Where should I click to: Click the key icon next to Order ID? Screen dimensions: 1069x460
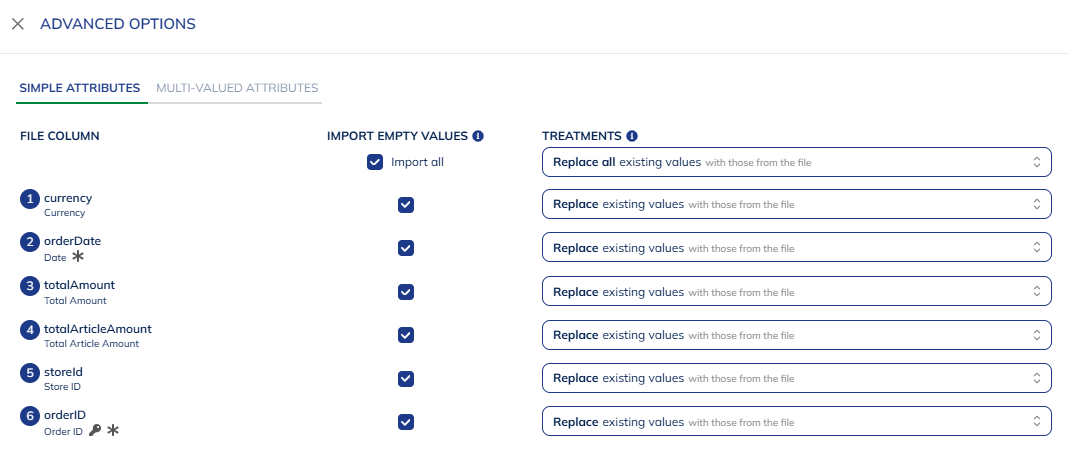pos(93,432)
